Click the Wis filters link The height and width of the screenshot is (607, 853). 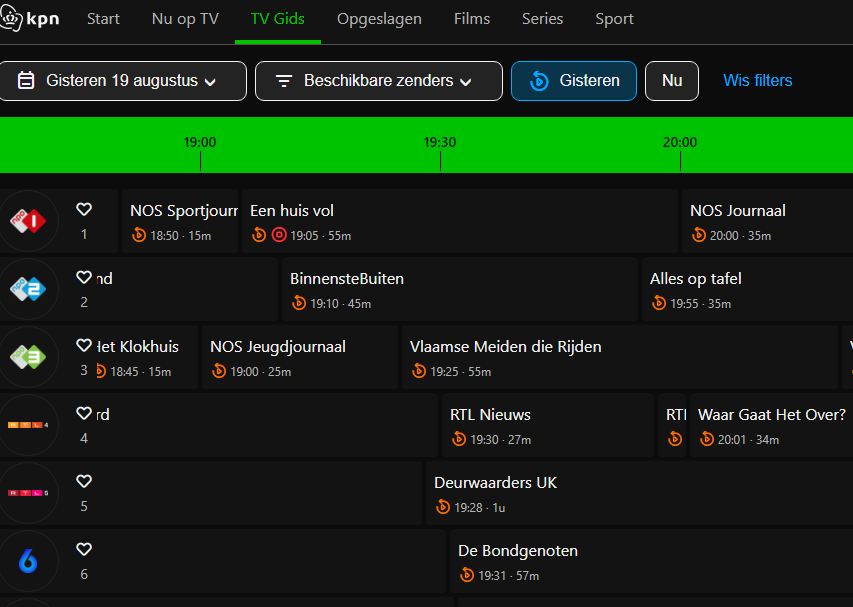(x=757, y=80)
